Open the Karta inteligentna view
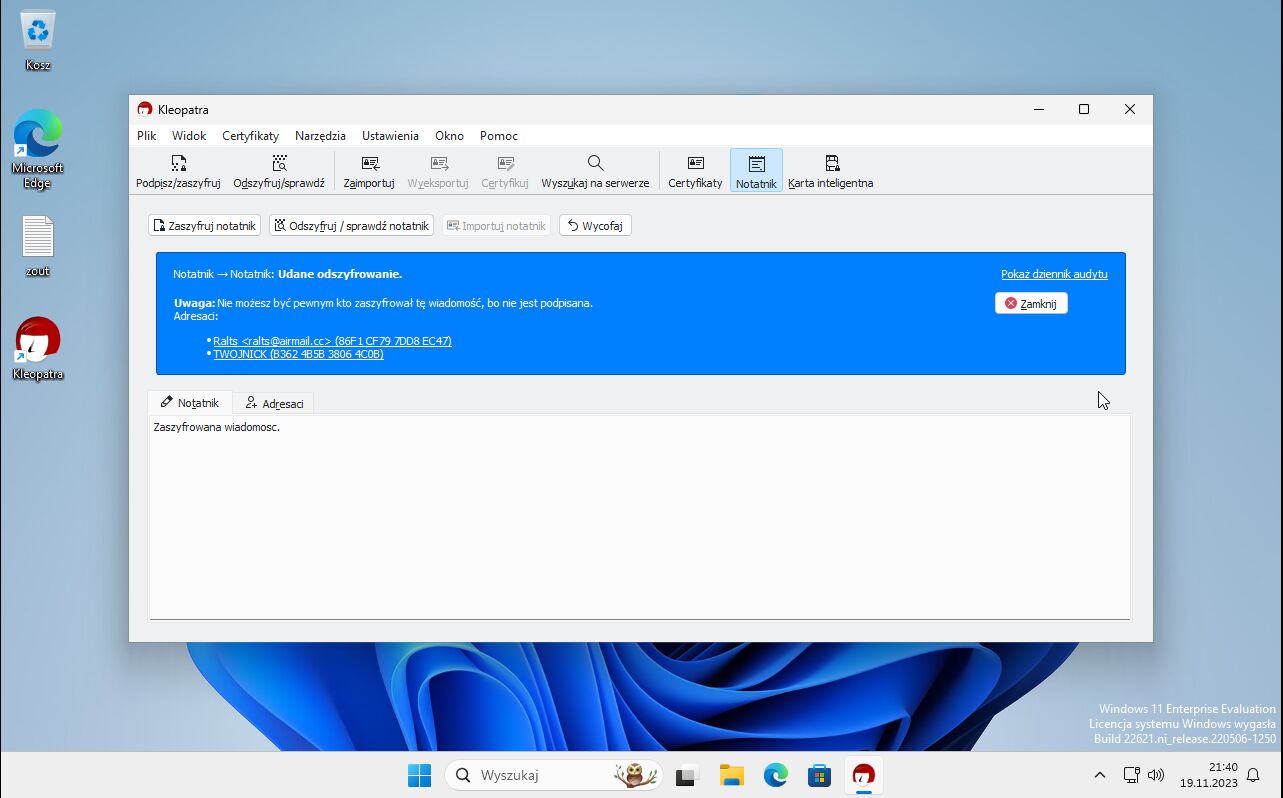This screenshot has width=1283, height=798. click(830, 171)
